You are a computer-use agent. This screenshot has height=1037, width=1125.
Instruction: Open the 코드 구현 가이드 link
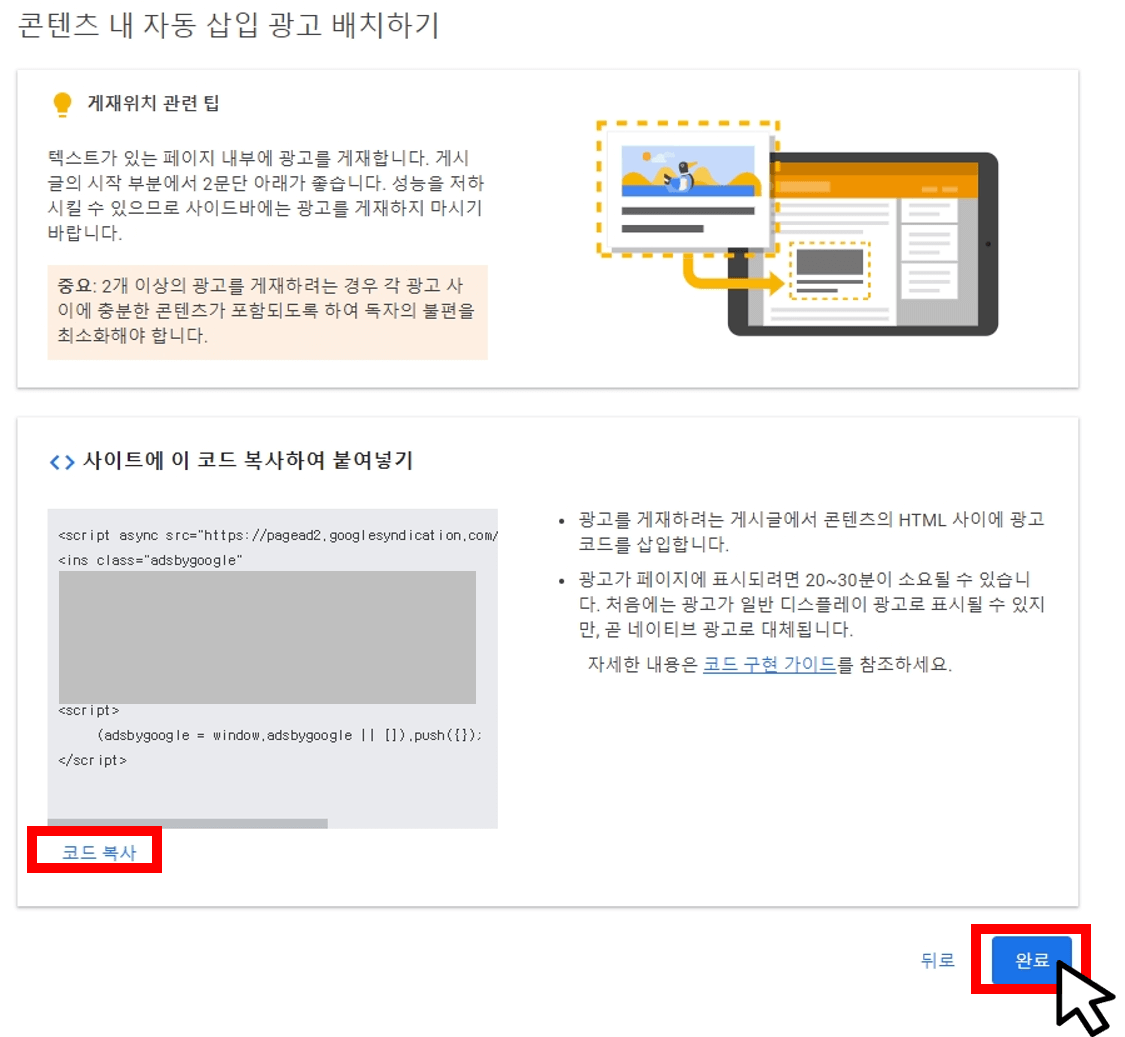tap(769, 665)
